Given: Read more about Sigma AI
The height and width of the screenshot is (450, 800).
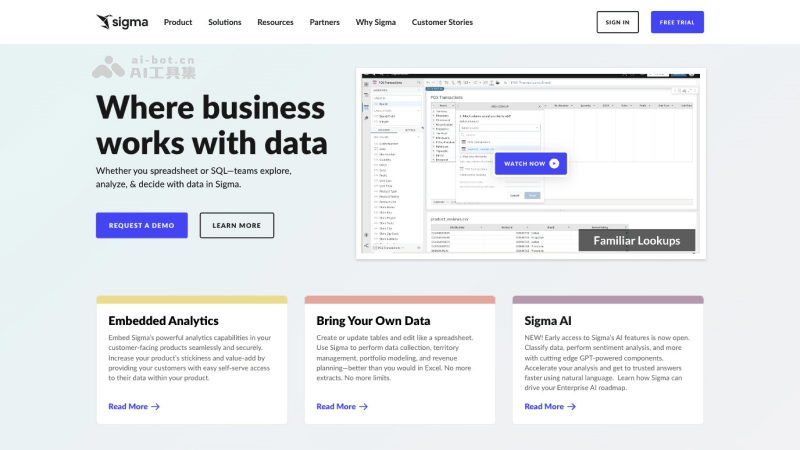Looking at the screenshot, I should [550, 406].
